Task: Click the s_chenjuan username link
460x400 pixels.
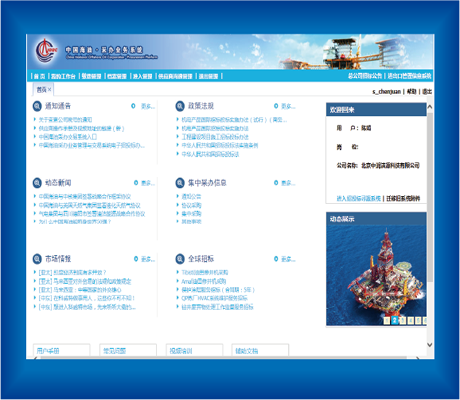Action: pos(387,91)
